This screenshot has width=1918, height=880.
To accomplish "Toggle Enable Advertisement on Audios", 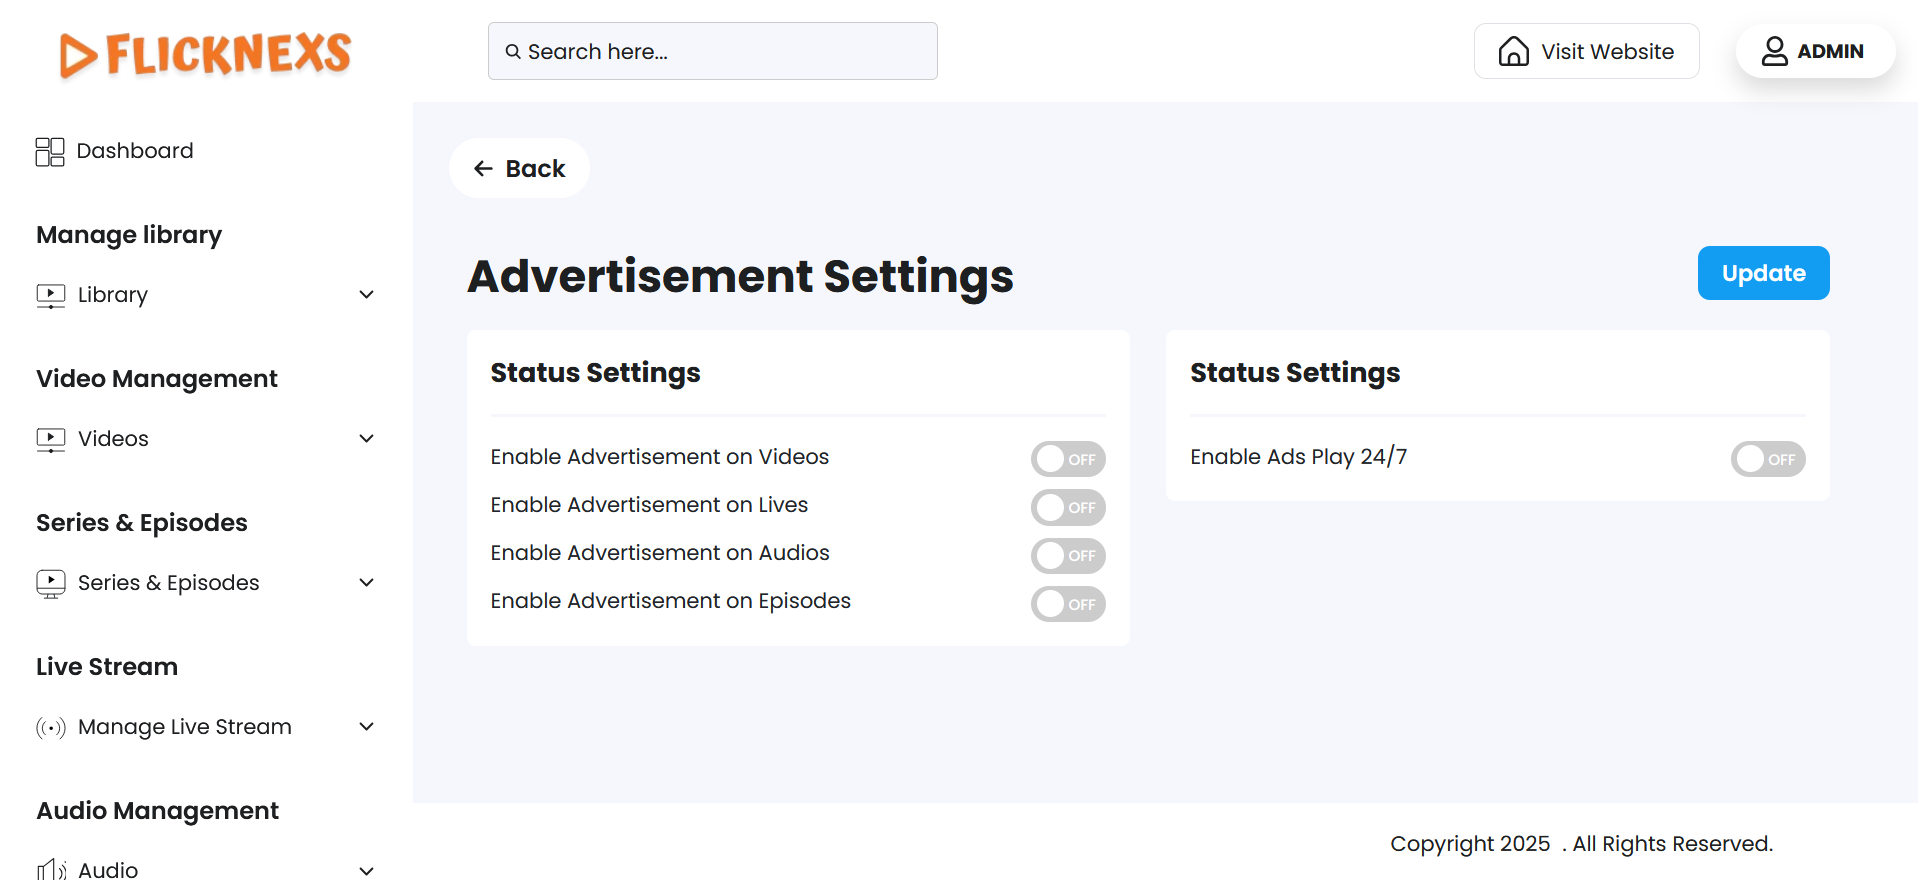I will coord(1067,555).
